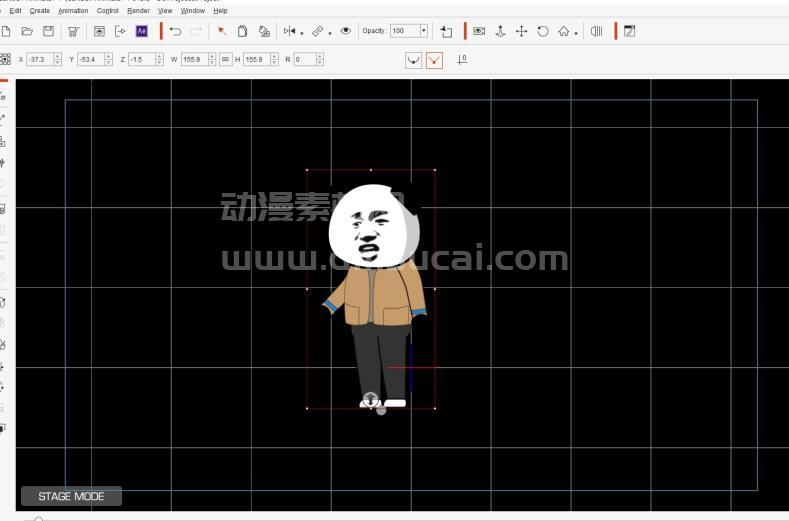The width and height of the screenshot is (789, 521).
Task: Click the H value spinner arrows
Action: pos(274,59)
